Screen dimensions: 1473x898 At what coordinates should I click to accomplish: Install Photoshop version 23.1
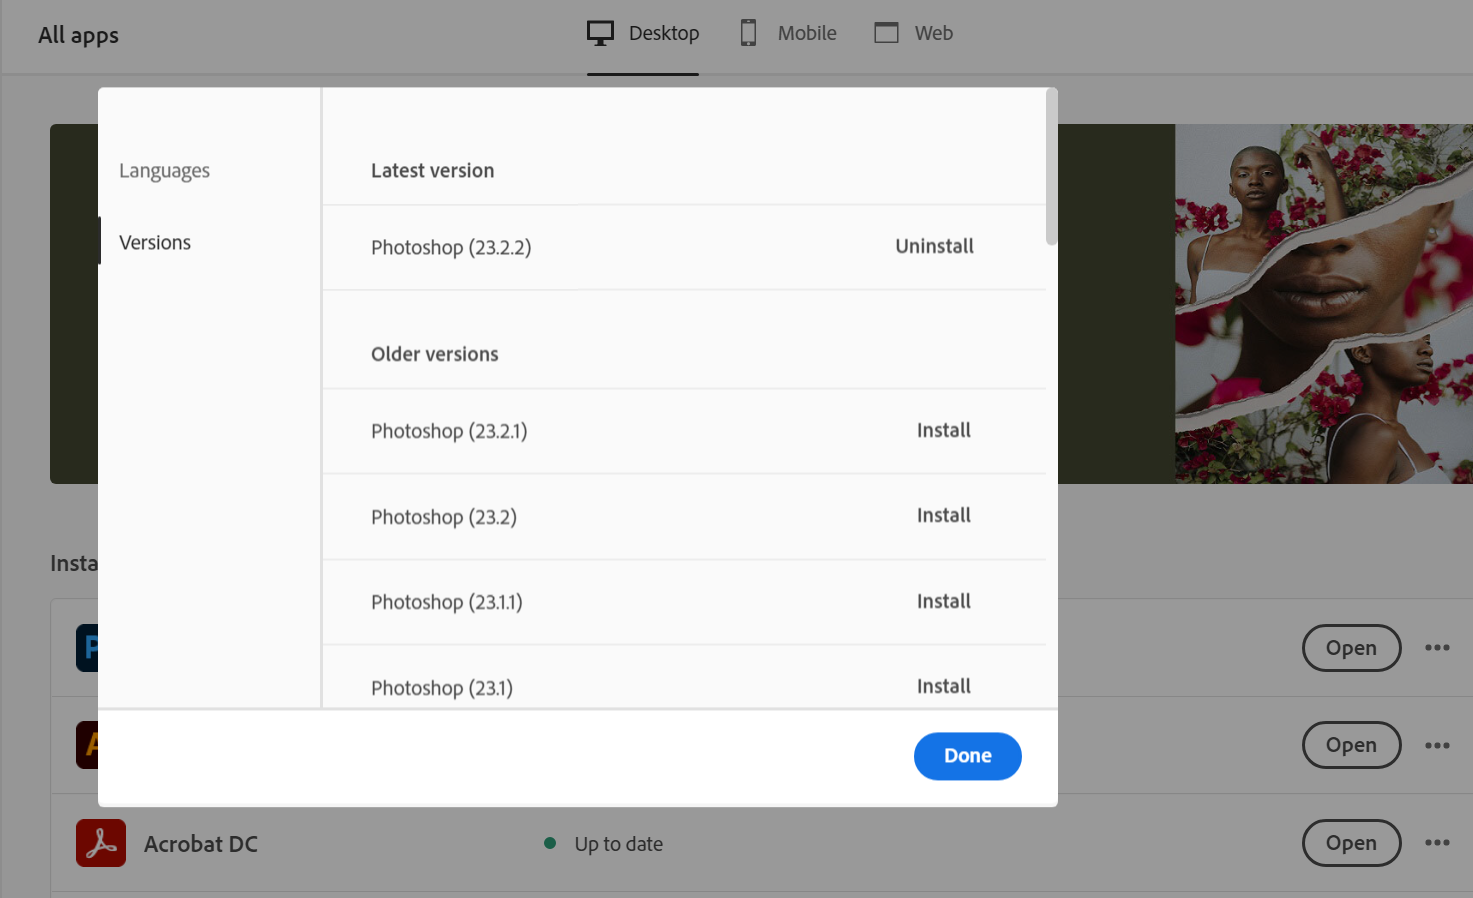pyautogui.click(x=943, y=686)
